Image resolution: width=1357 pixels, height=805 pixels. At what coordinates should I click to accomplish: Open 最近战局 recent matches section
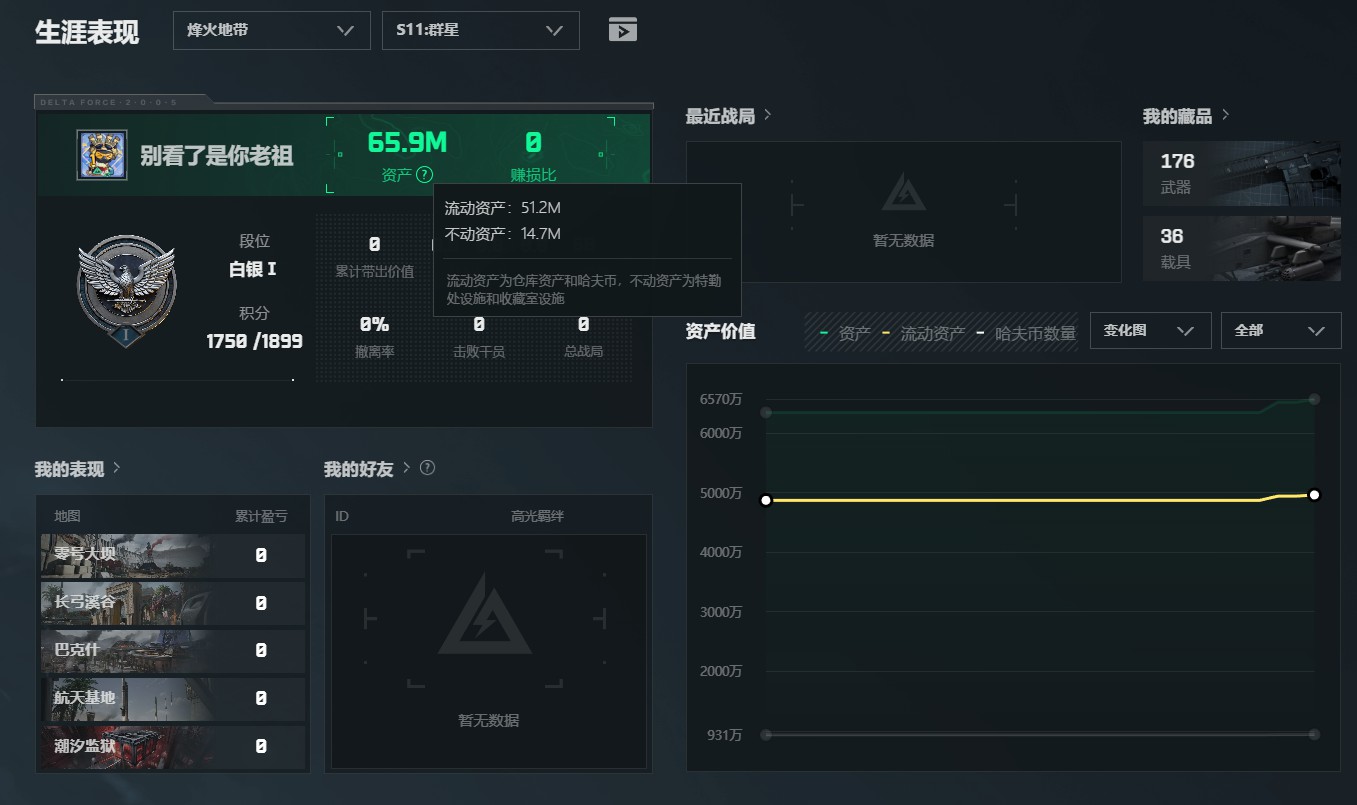728,116
